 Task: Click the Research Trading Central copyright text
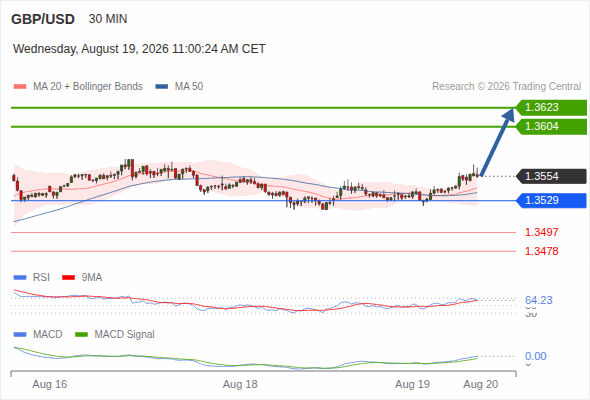tap(506, 87)
